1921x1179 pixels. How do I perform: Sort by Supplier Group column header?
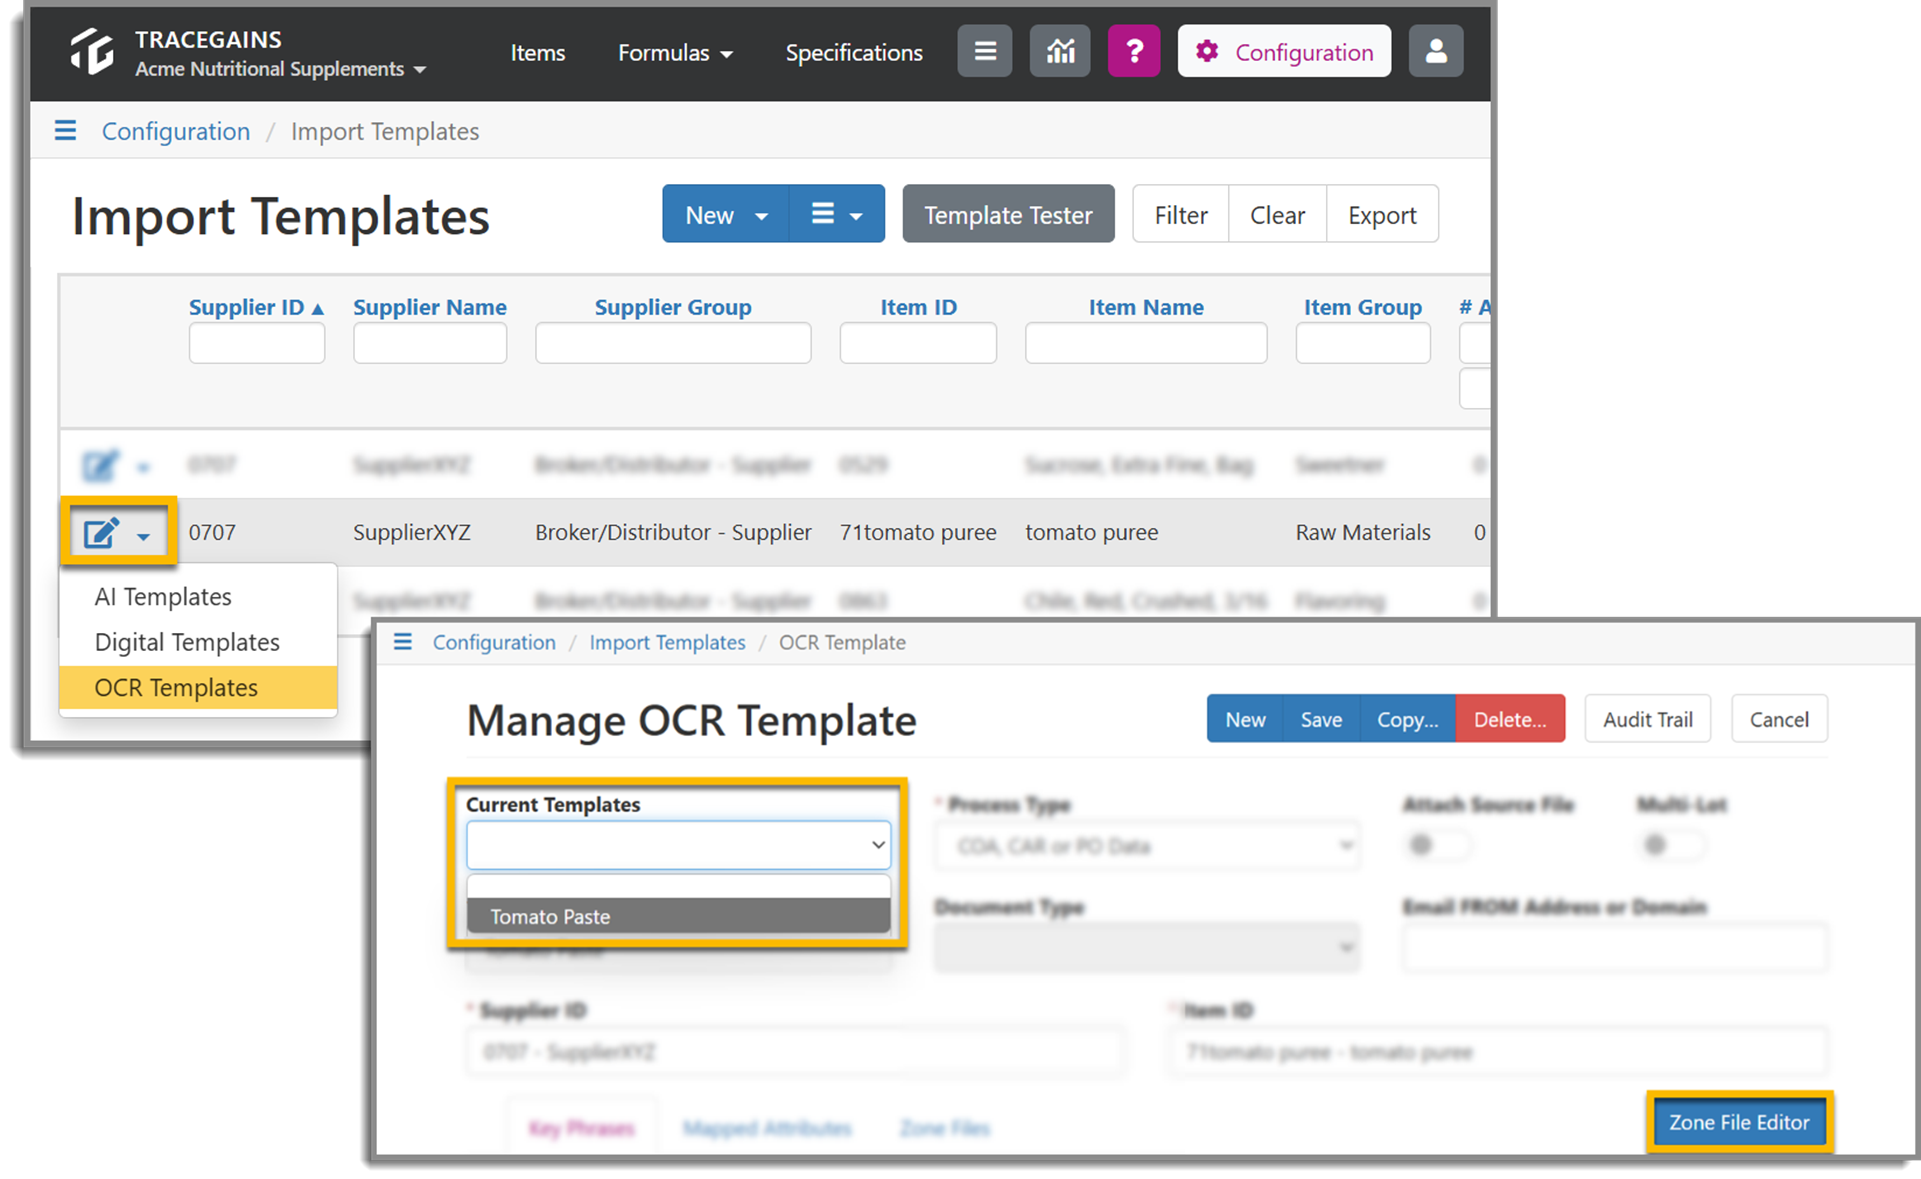tap(673, 307)
